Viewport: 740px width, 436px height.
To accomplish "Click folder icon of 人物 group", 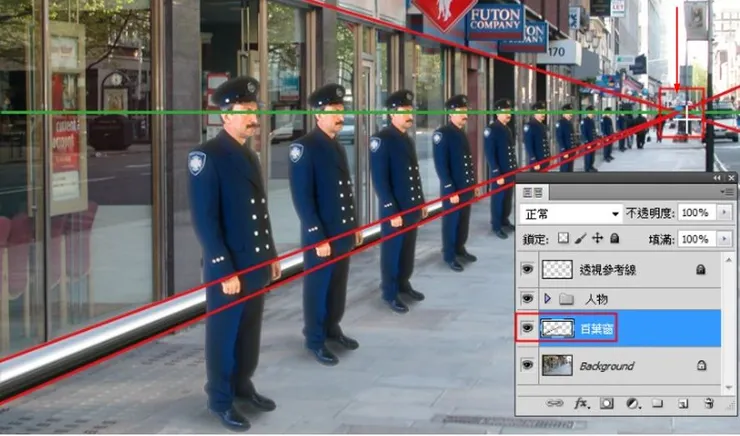I will (x=566, y=299).
